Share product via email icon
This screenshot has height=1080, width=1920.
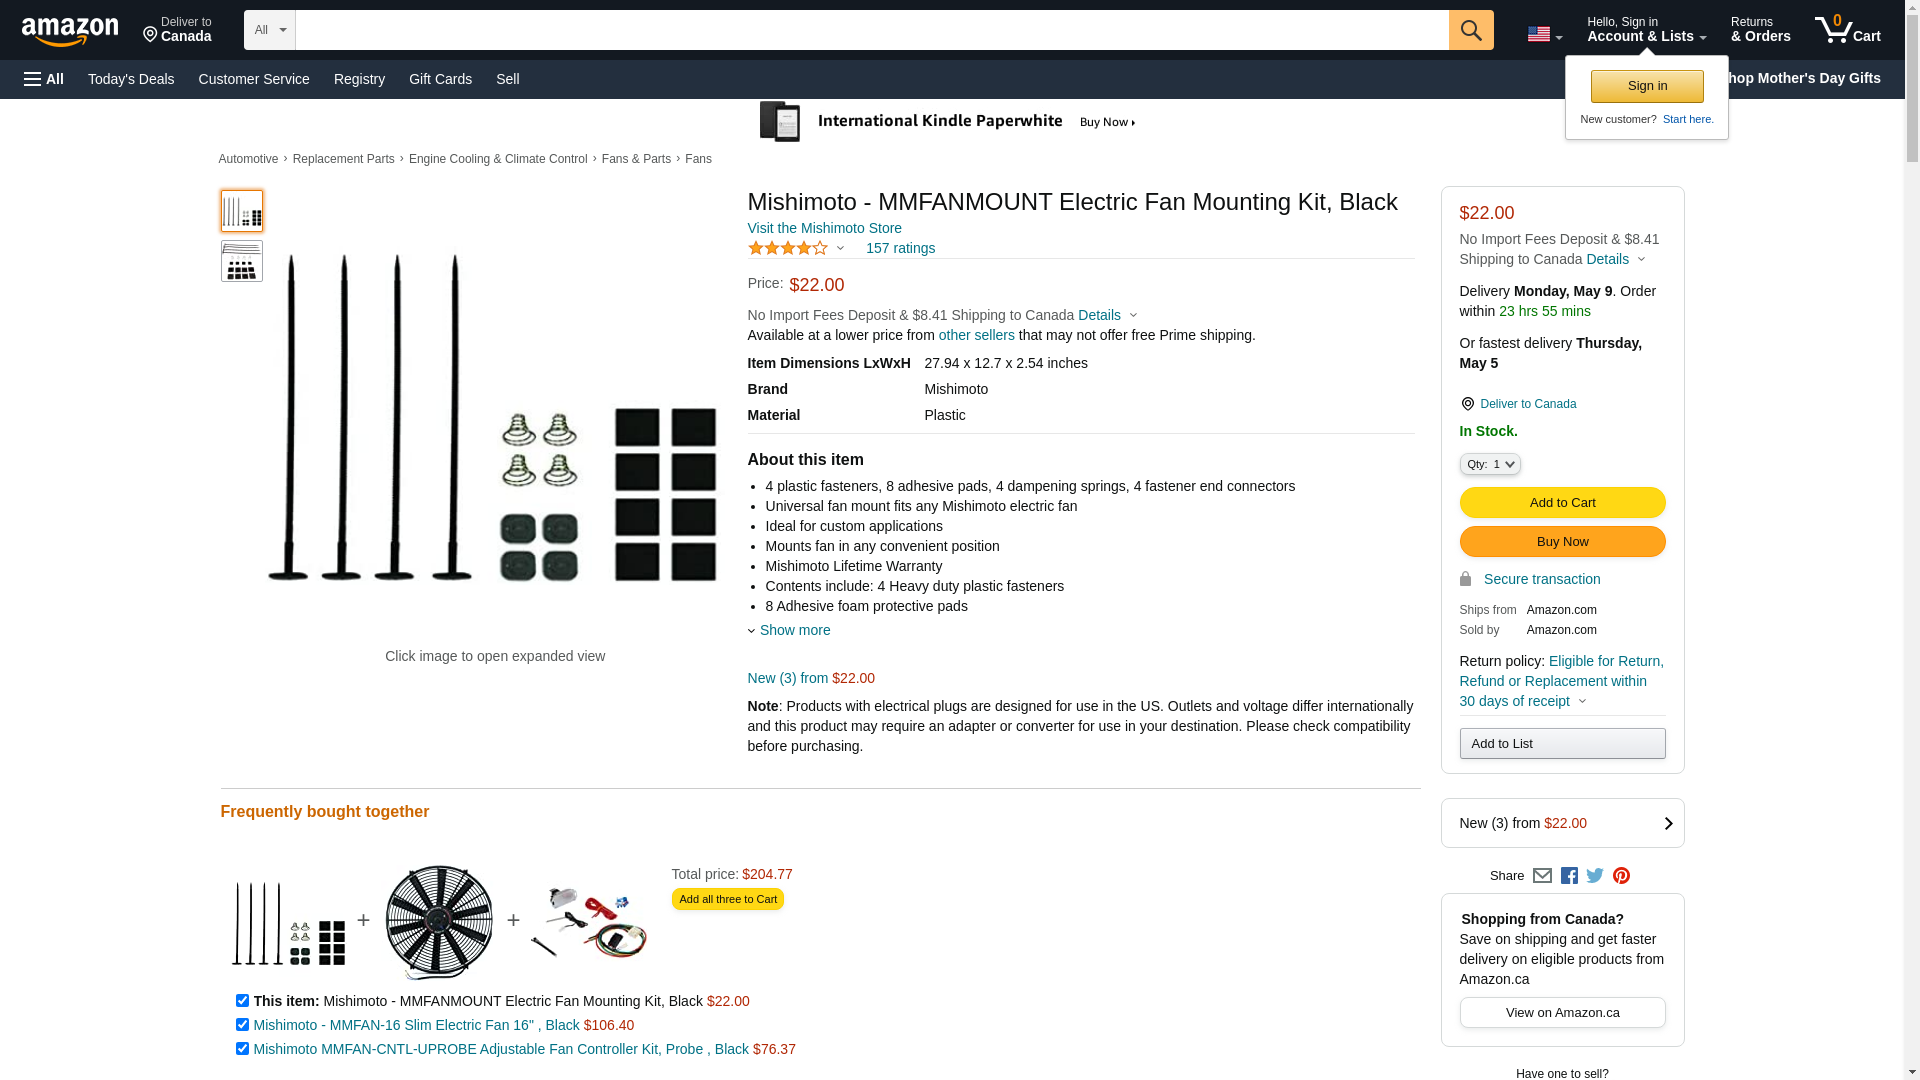(x=1542, y=876)
